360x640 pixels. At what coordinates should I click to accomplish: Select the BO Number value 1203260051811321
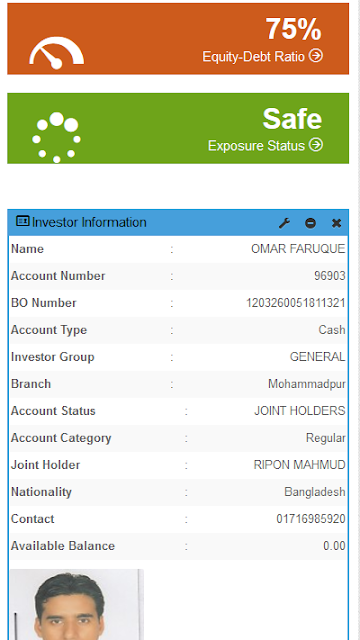(x=296, y=303)
